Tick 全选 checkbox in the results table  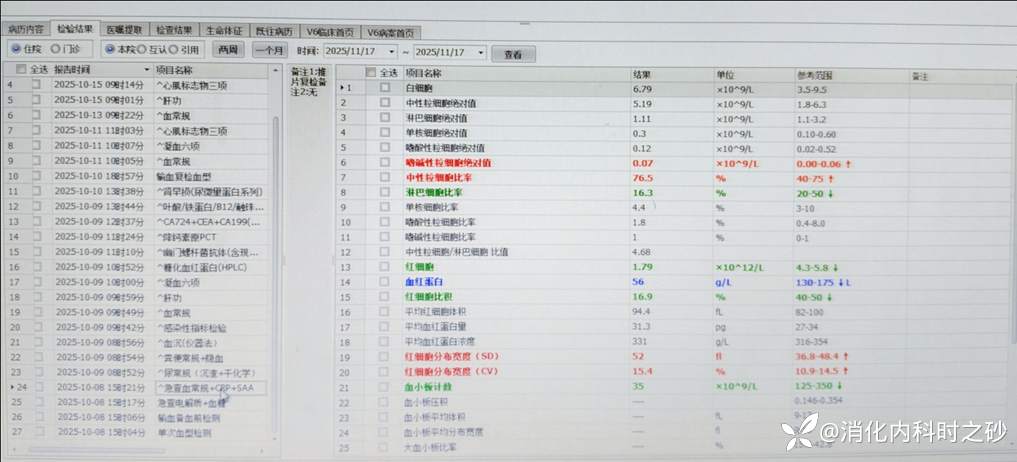click(x=372, y=73)
